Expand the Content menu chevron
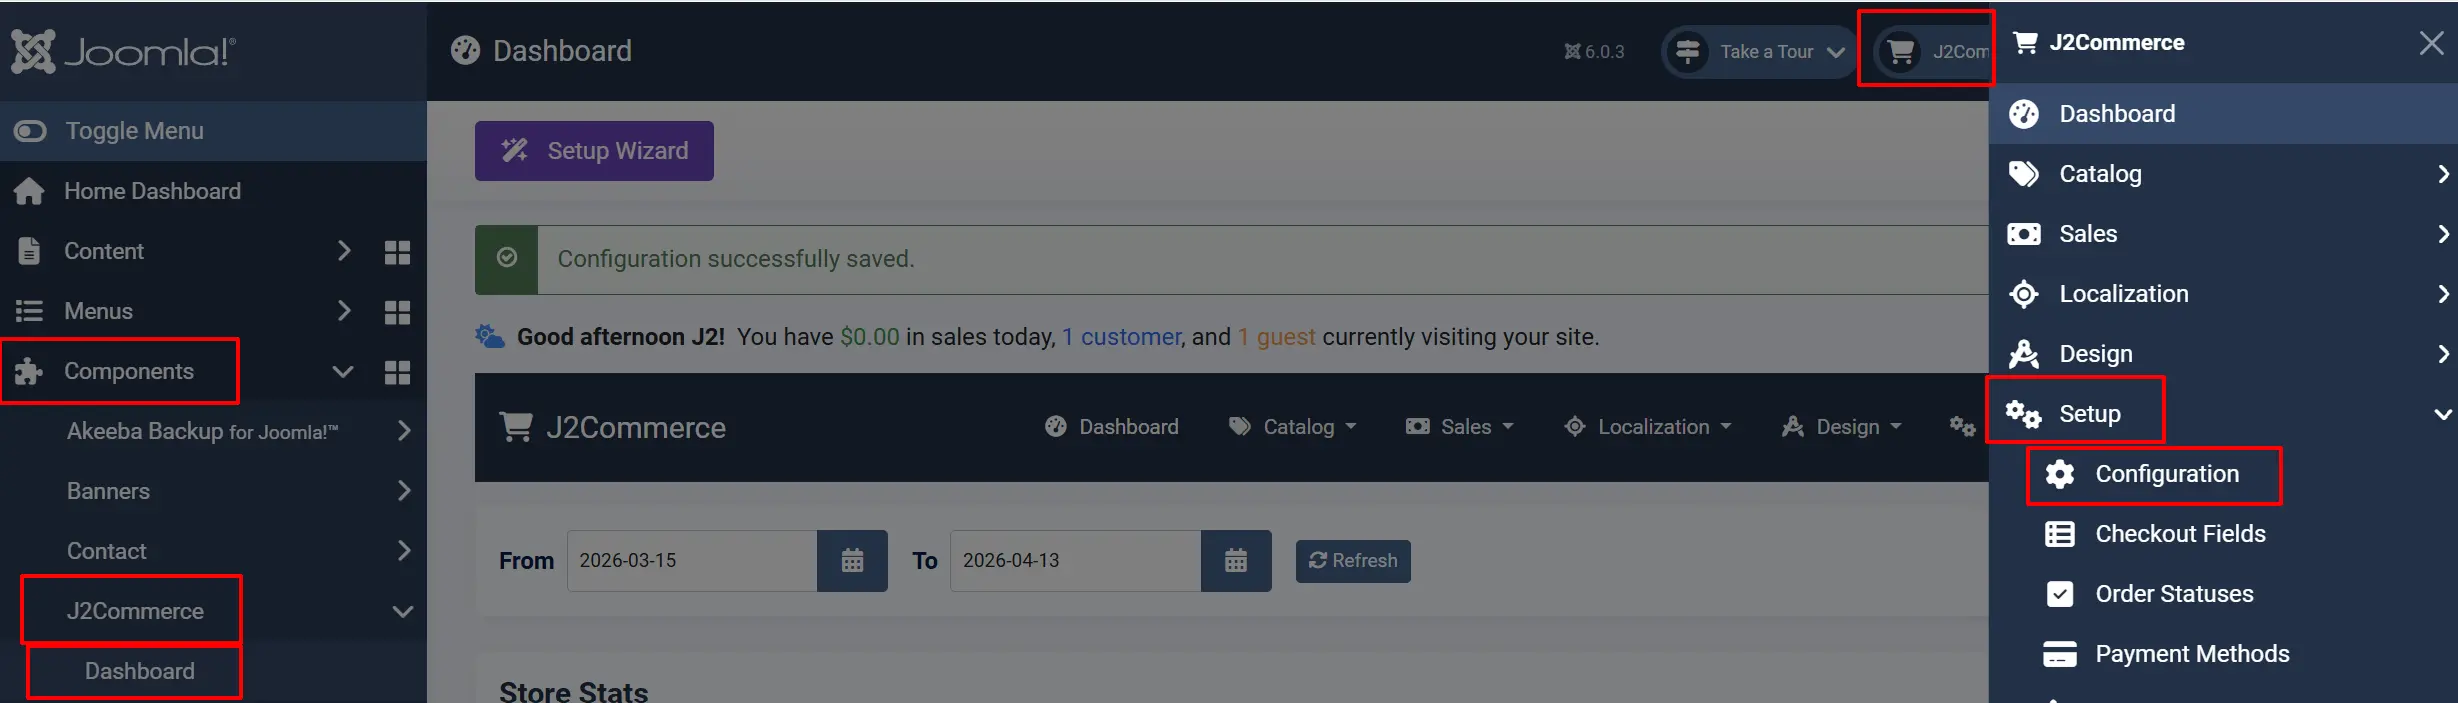2458x703 pixels. pos(343,251)
